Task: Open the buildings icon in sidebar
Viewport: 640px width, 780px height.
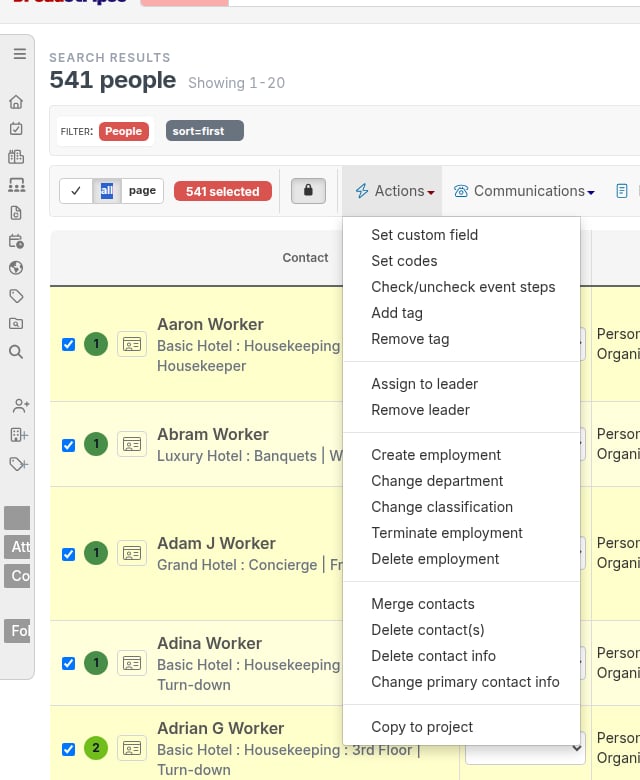Action: tap(16, 157)
